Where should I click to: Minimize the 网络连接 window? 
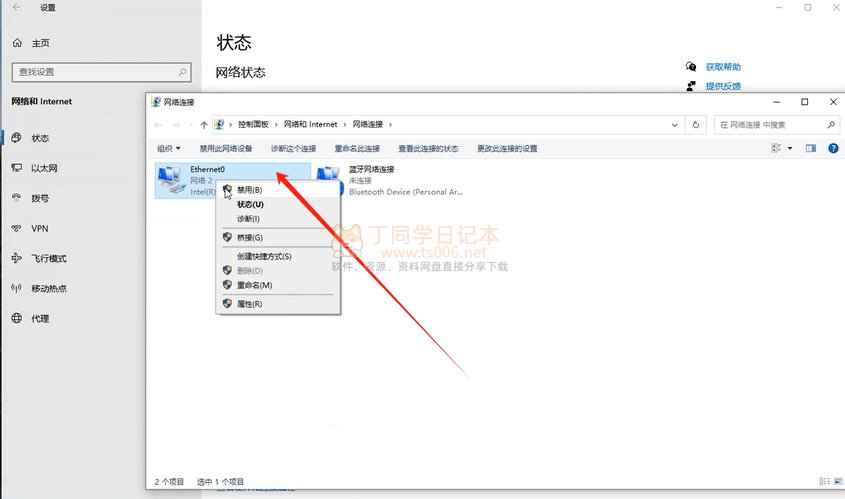777,102
